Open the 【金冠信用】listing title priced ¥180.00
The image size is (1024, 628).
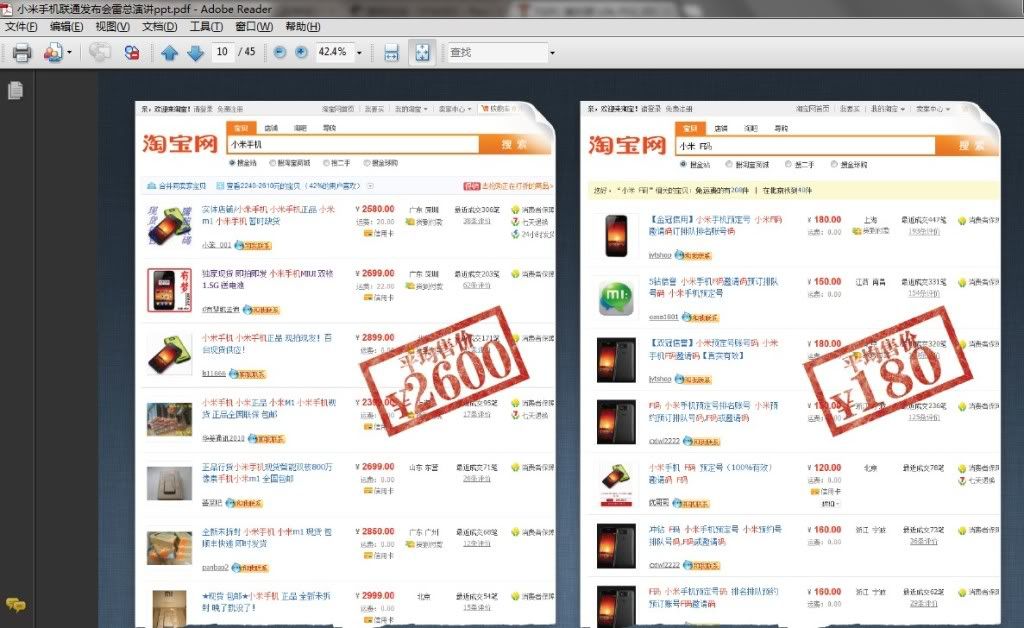[x=715, y=225]
